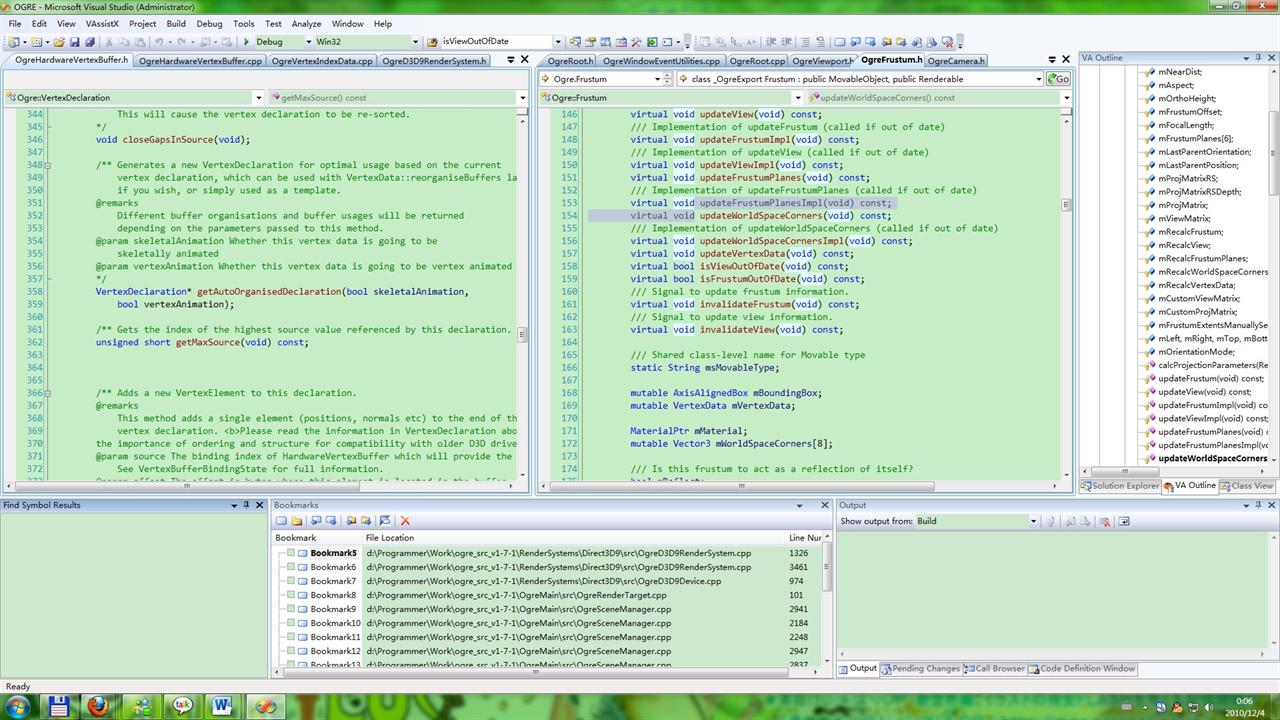Image resolution: width=1280 pixels, height=720 pixels.
Task: Open the Code Definition Window tab
Action: [1082, 669]
